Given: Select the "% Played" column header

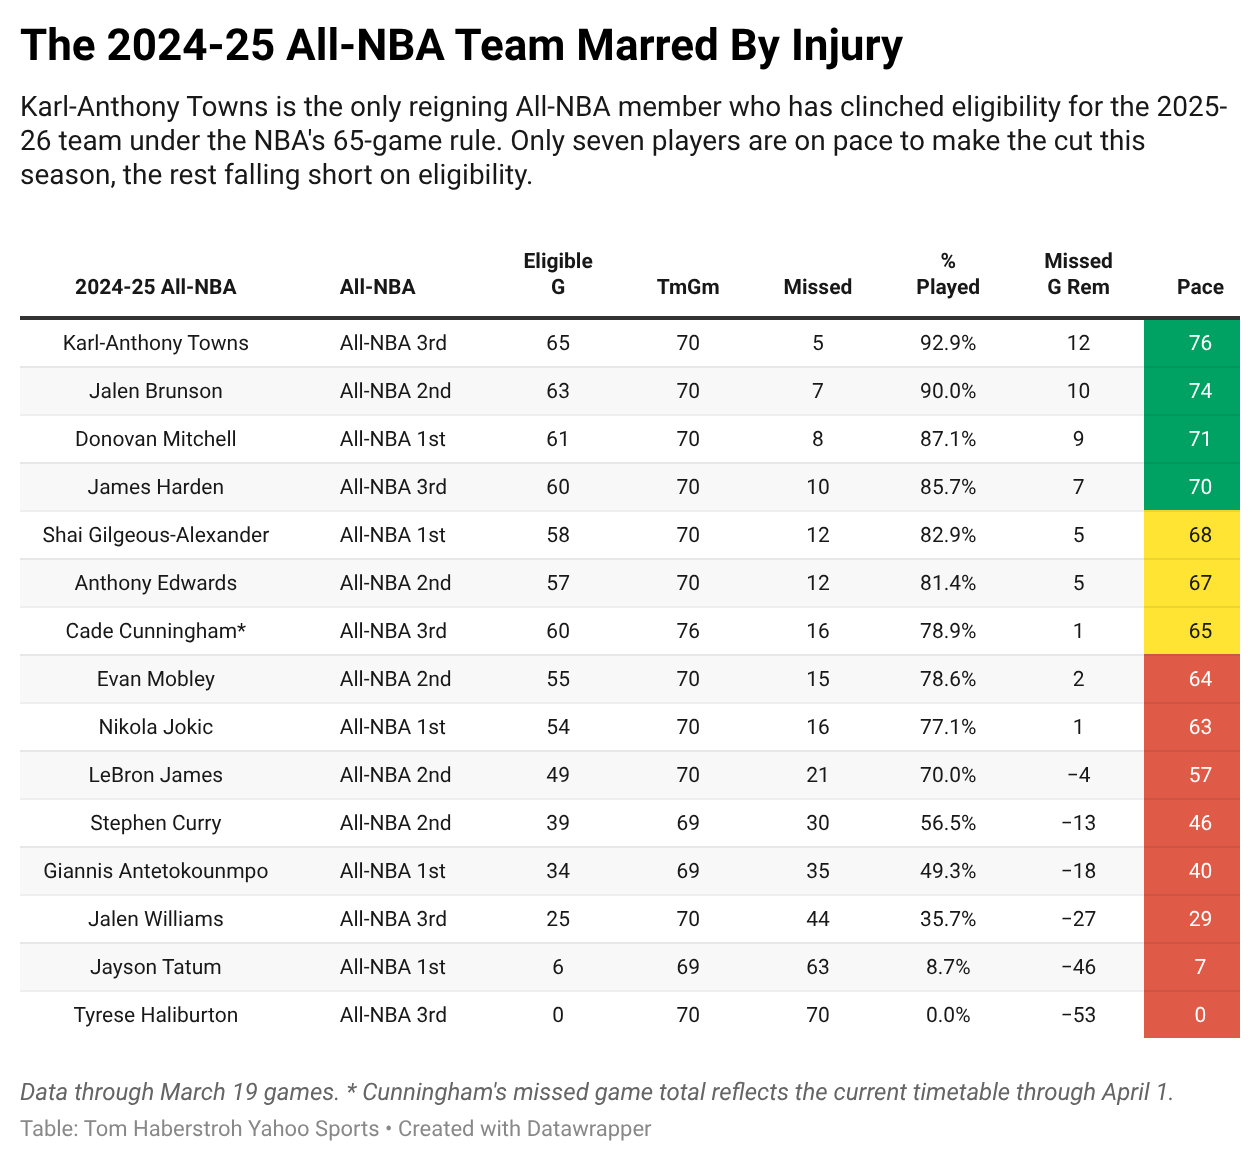Looking at the screenshot, I should pos(948,274).
